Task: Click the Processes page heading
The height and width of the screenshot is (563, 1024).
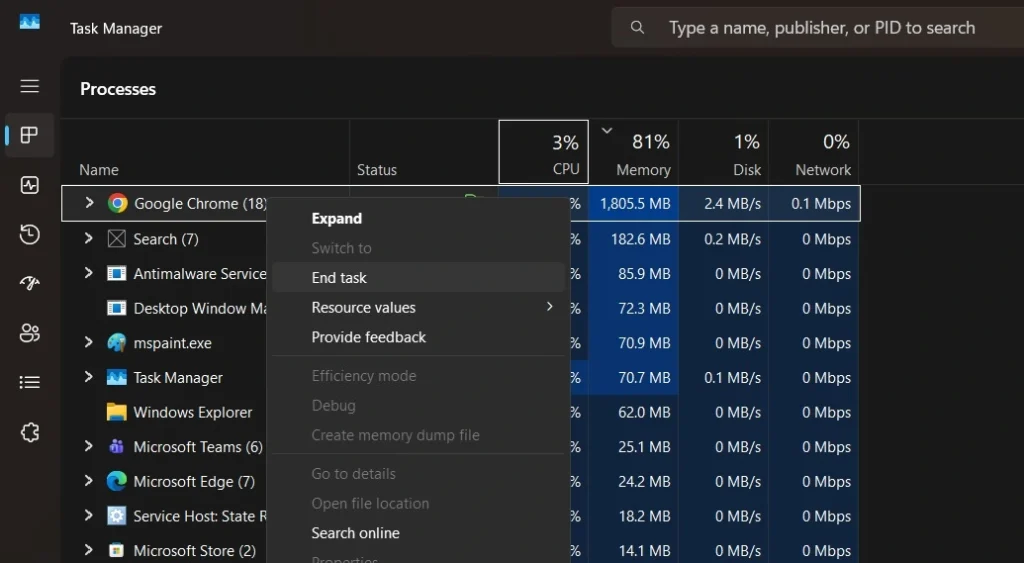Action: tap(118, 89)
